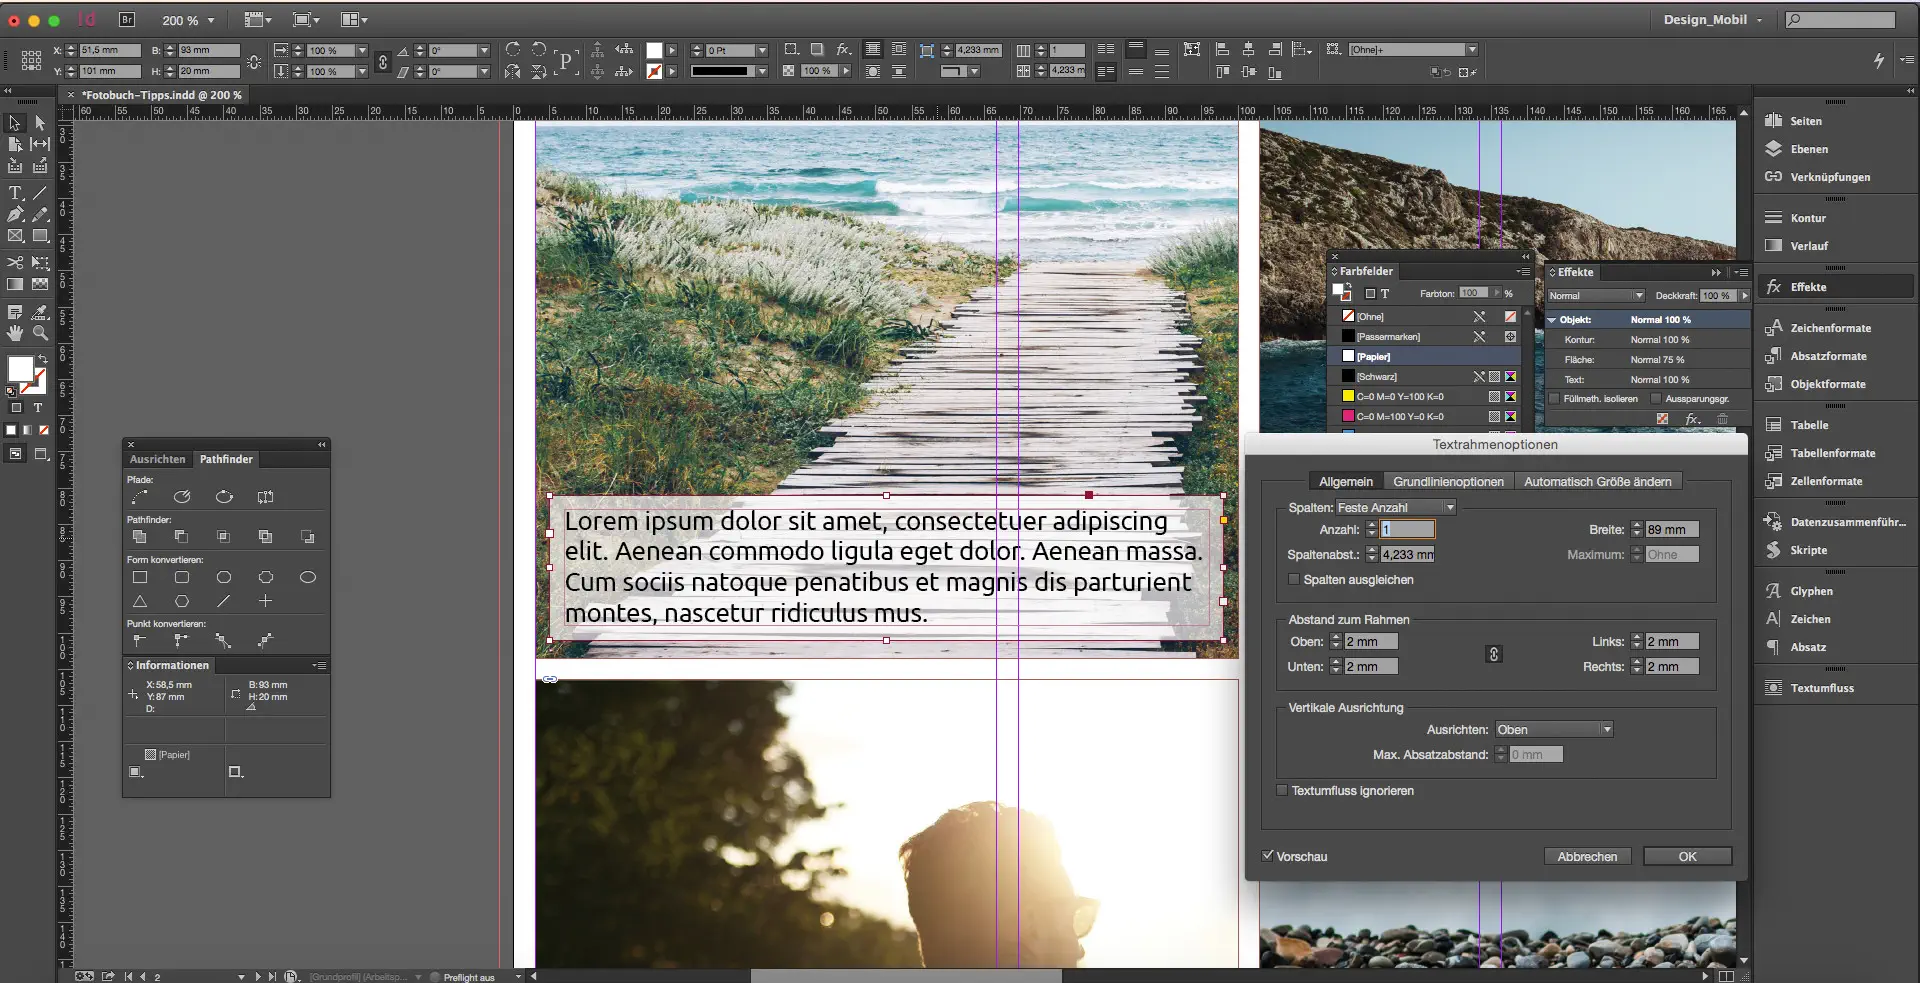Edit the Anzahl column count field
This screenshot has width=1920, height=983.
click(1408, 529)
